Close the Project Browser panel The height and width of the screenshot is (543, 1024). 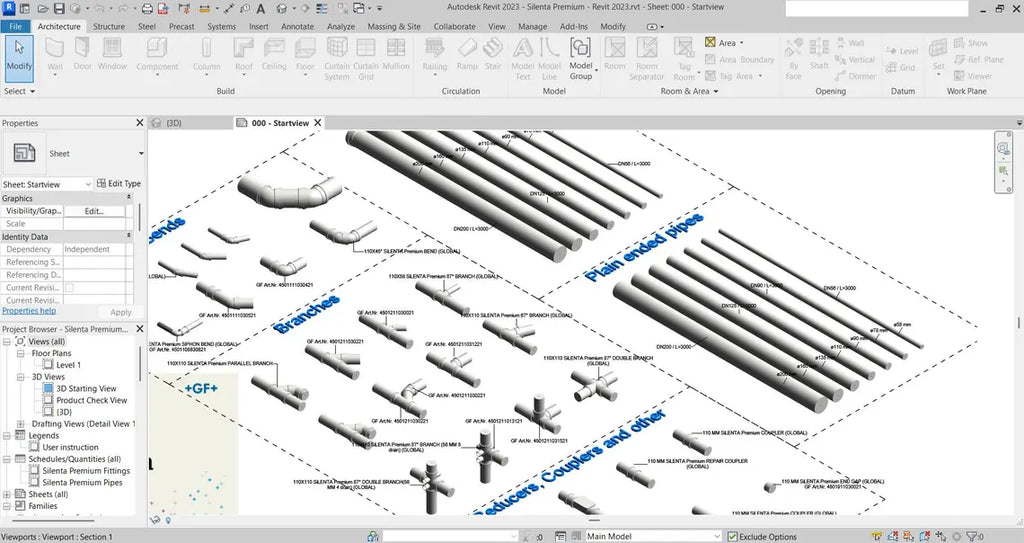click(x=140, y=329)
